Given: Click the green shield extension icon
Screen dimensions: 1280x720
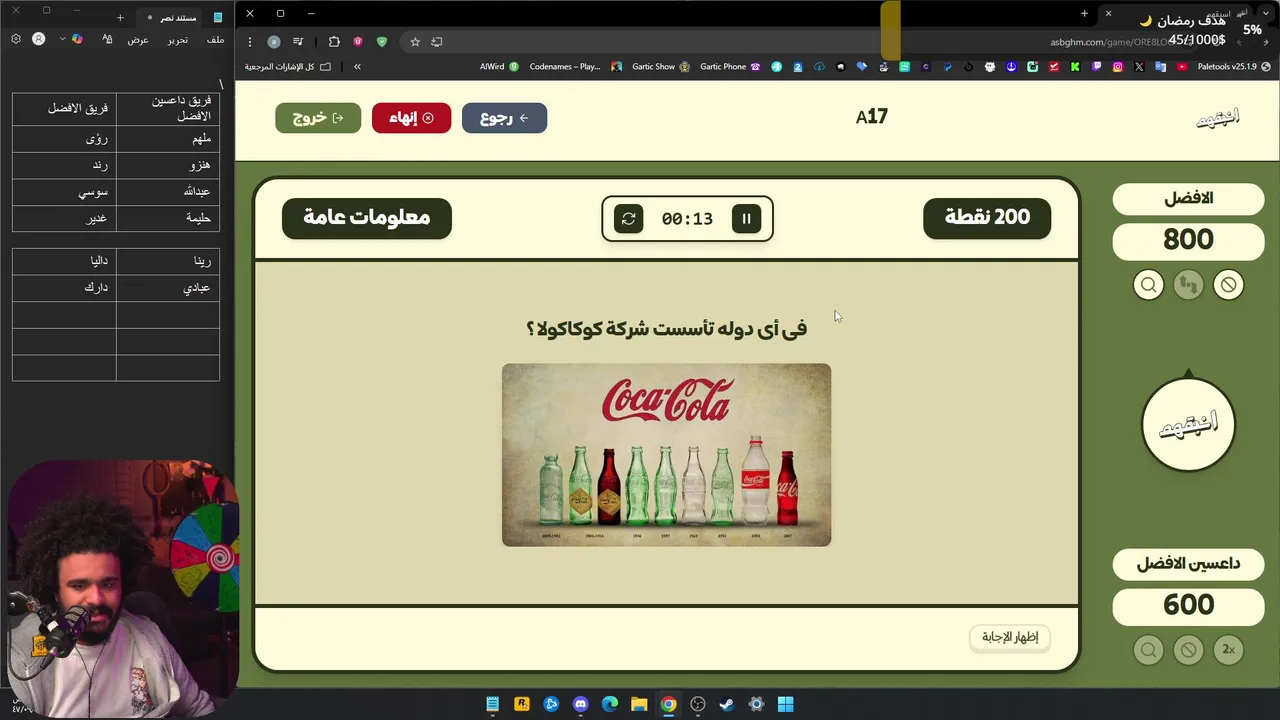Looking at the screenshot, I should point(382,42).
